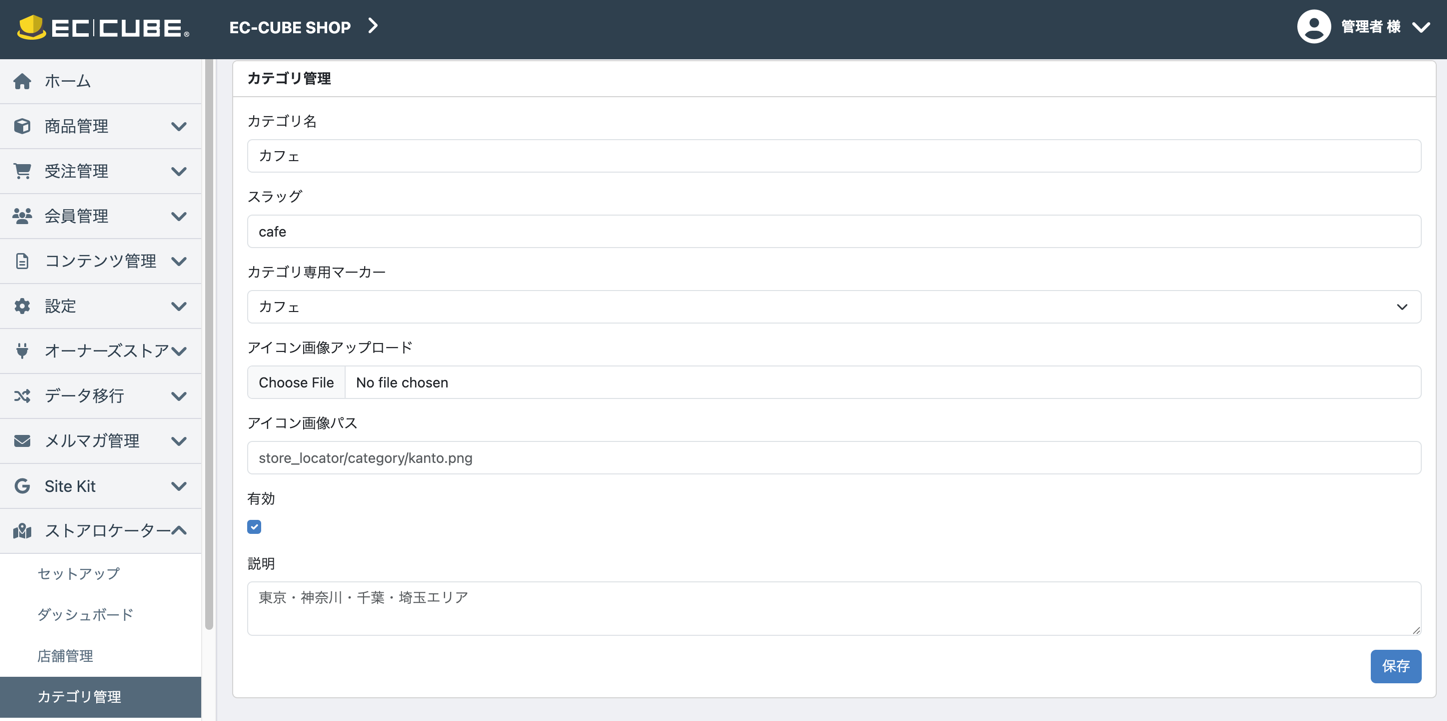The width and height of the screenshot is (1447, 721).
Task: Uncheck the 有効 checkbox
Action: [x=254, y=527]
